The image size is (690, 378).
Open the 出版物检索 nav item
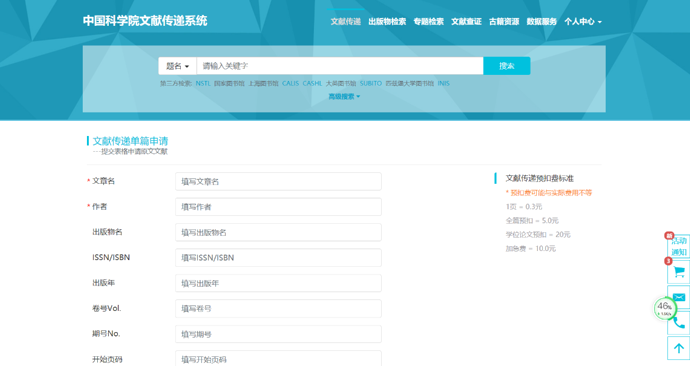click(x=387, y=21)
